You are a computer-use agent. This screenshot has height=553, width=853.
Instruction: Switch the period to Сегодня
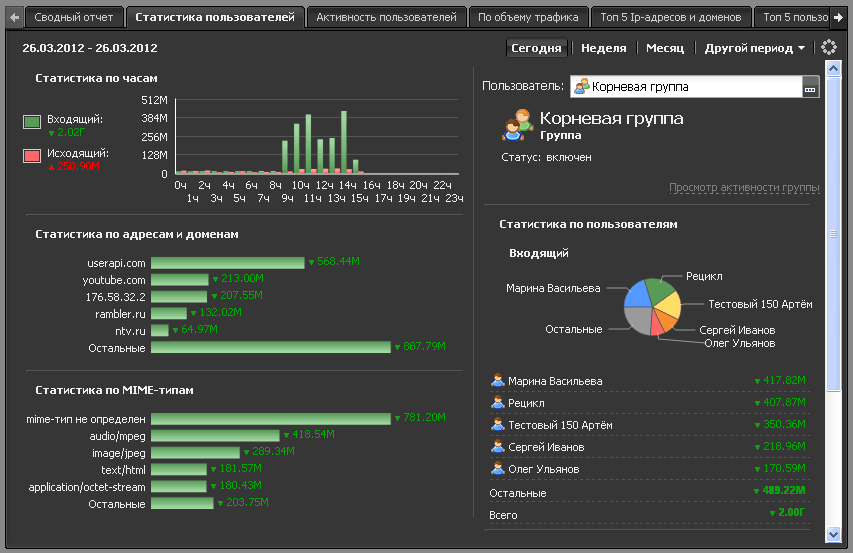pos(537,48)
